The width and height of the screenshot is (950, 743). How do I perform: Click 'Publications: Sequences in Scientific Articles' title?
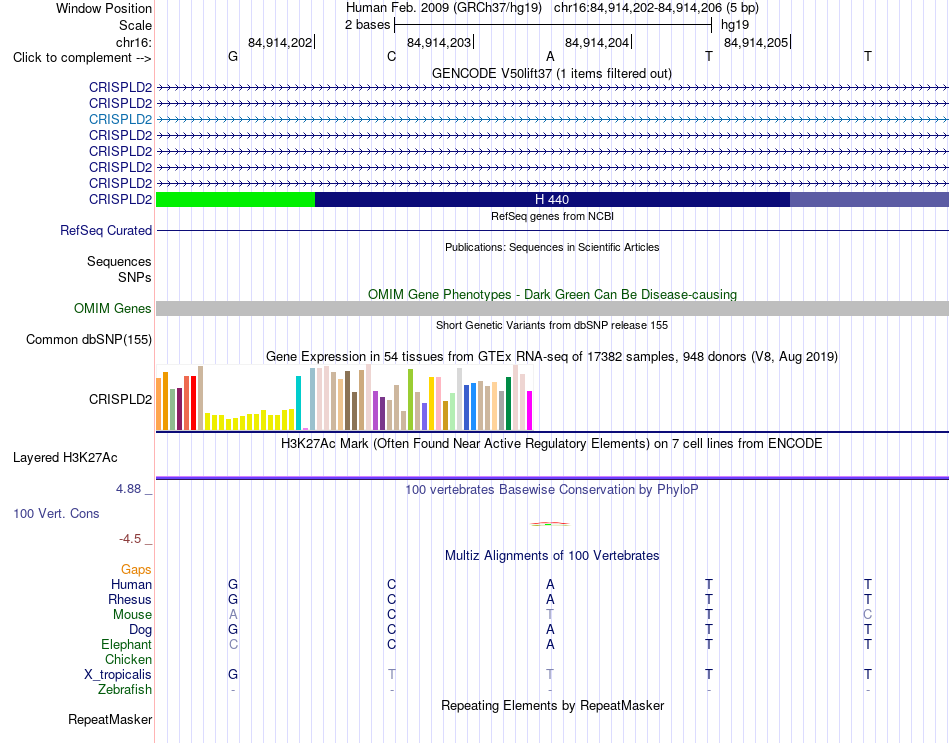click(552, 247)
